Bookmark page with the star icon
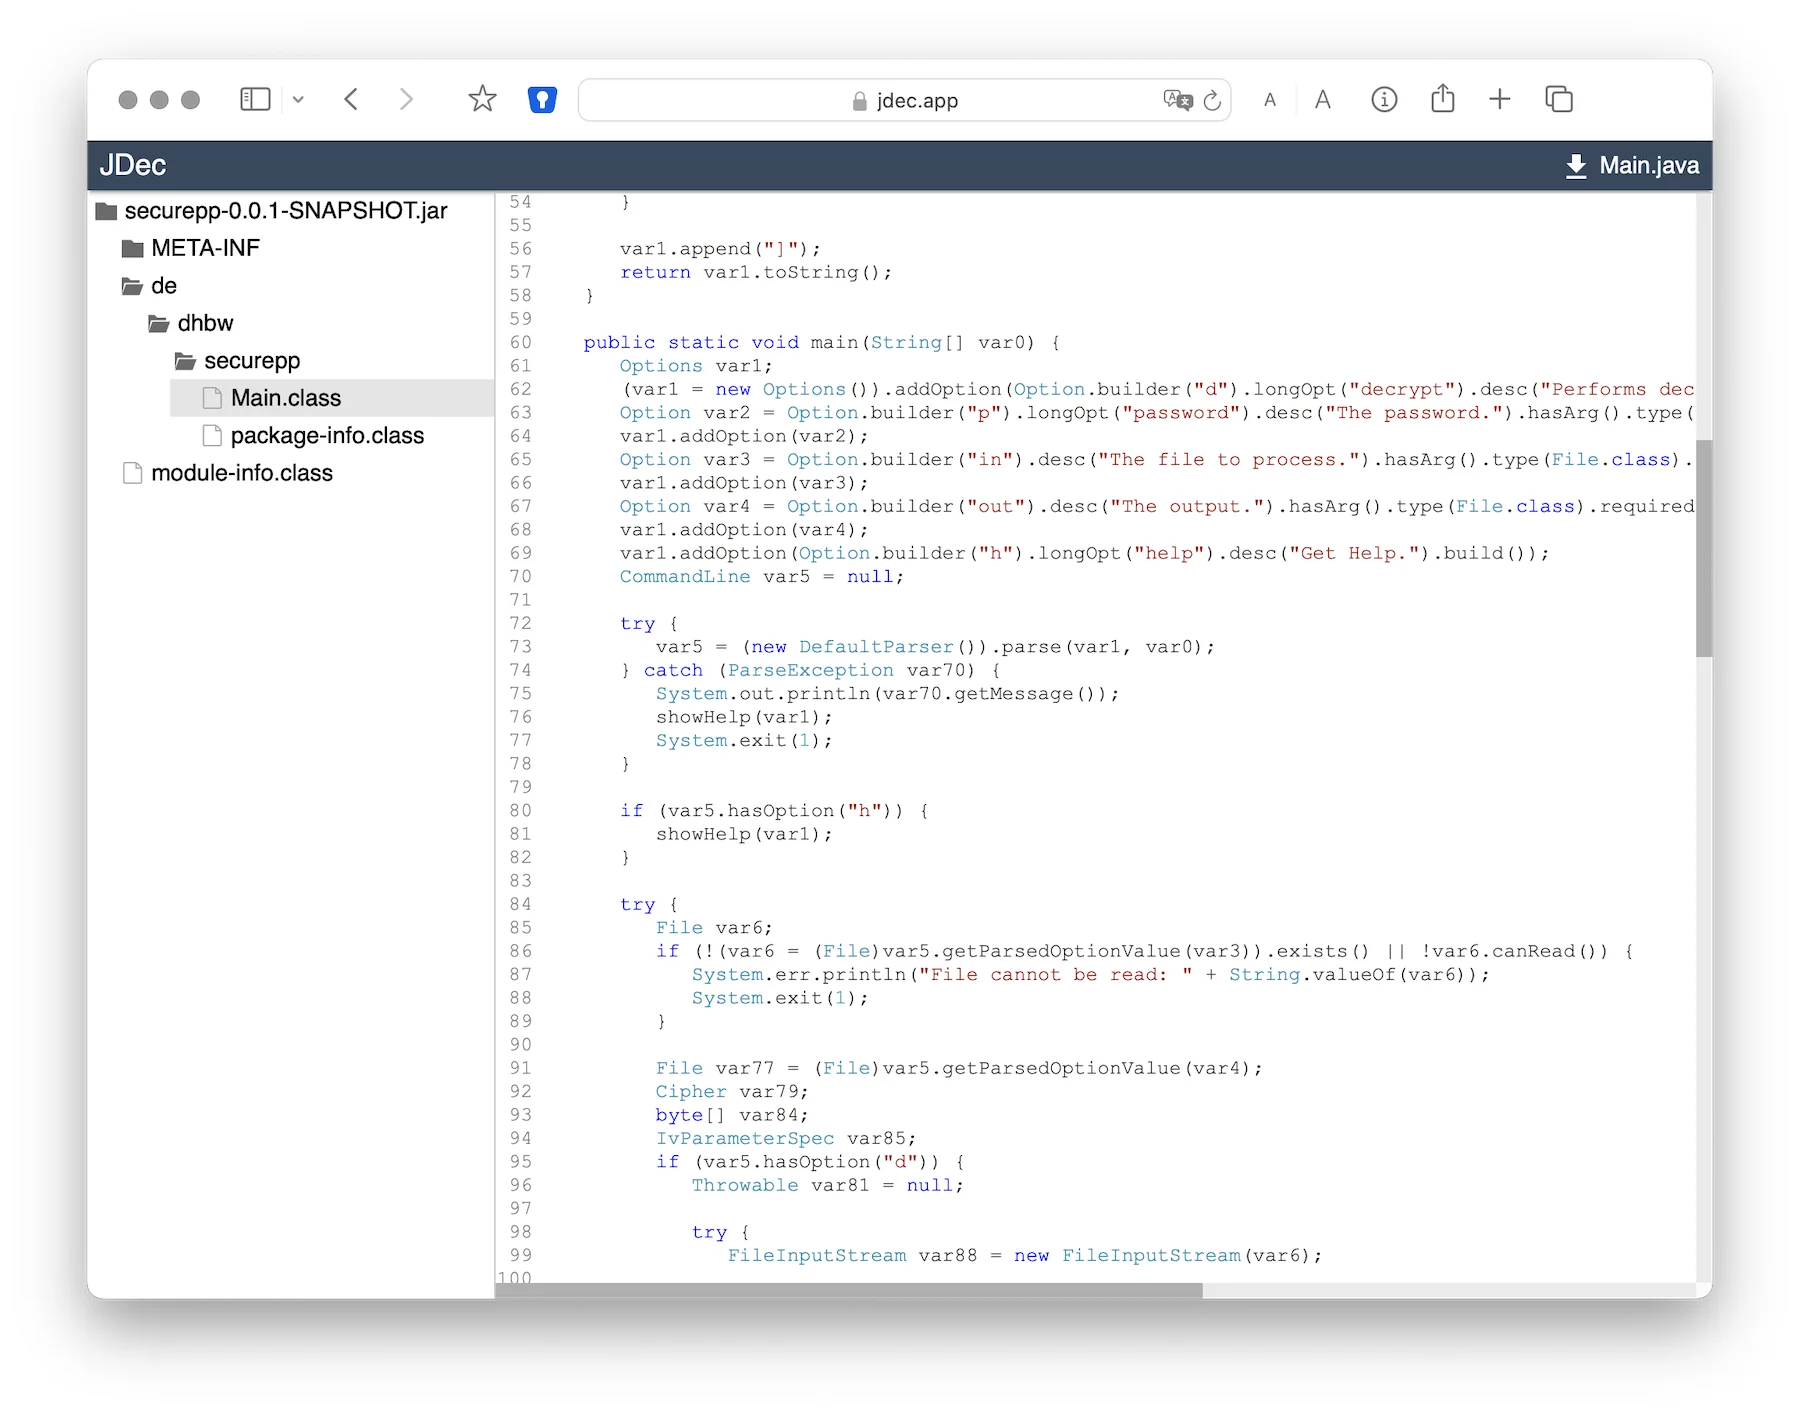Screen dimensions: 1800x1414 482,99
